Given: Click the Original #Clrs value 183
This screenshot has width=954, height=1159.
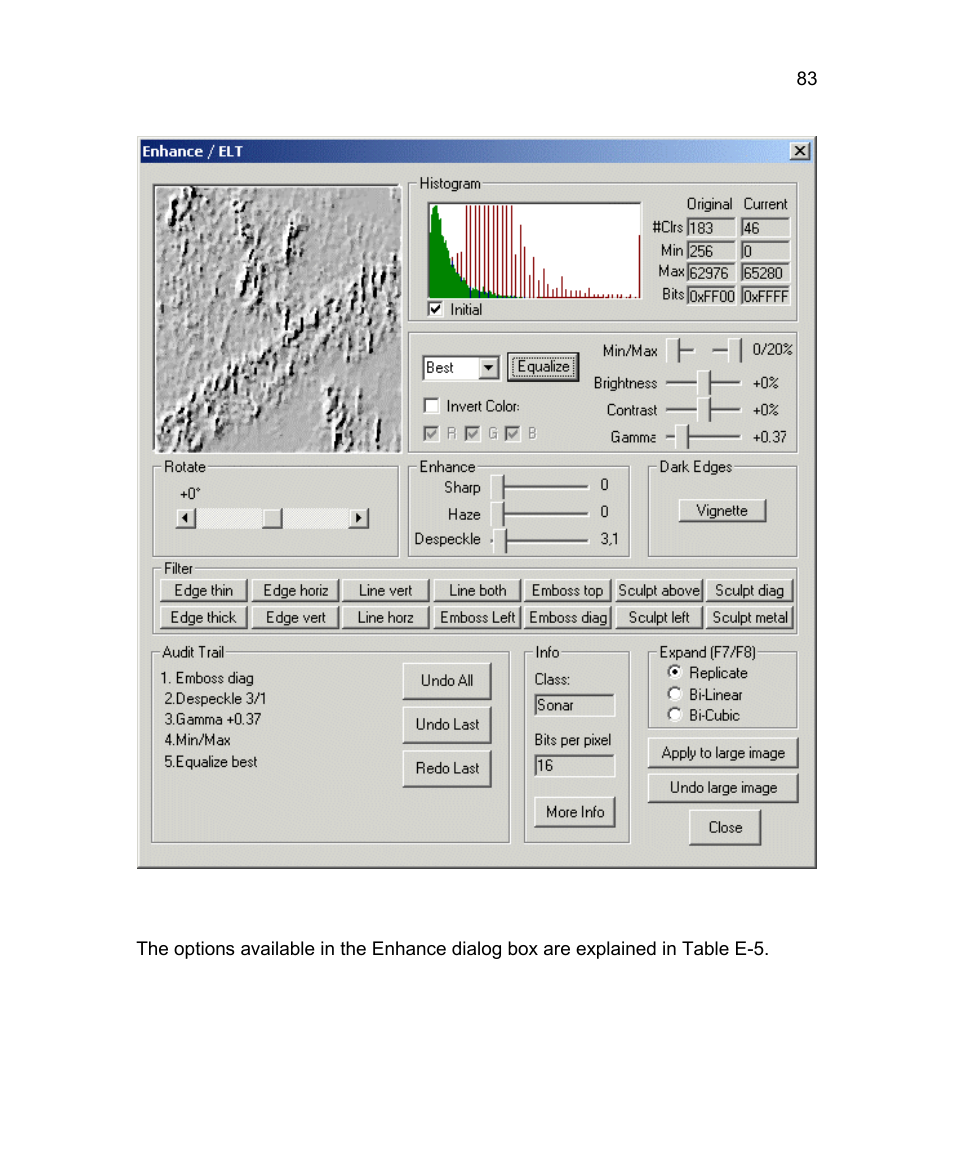Looking at the screenshot, I should 711,228.
